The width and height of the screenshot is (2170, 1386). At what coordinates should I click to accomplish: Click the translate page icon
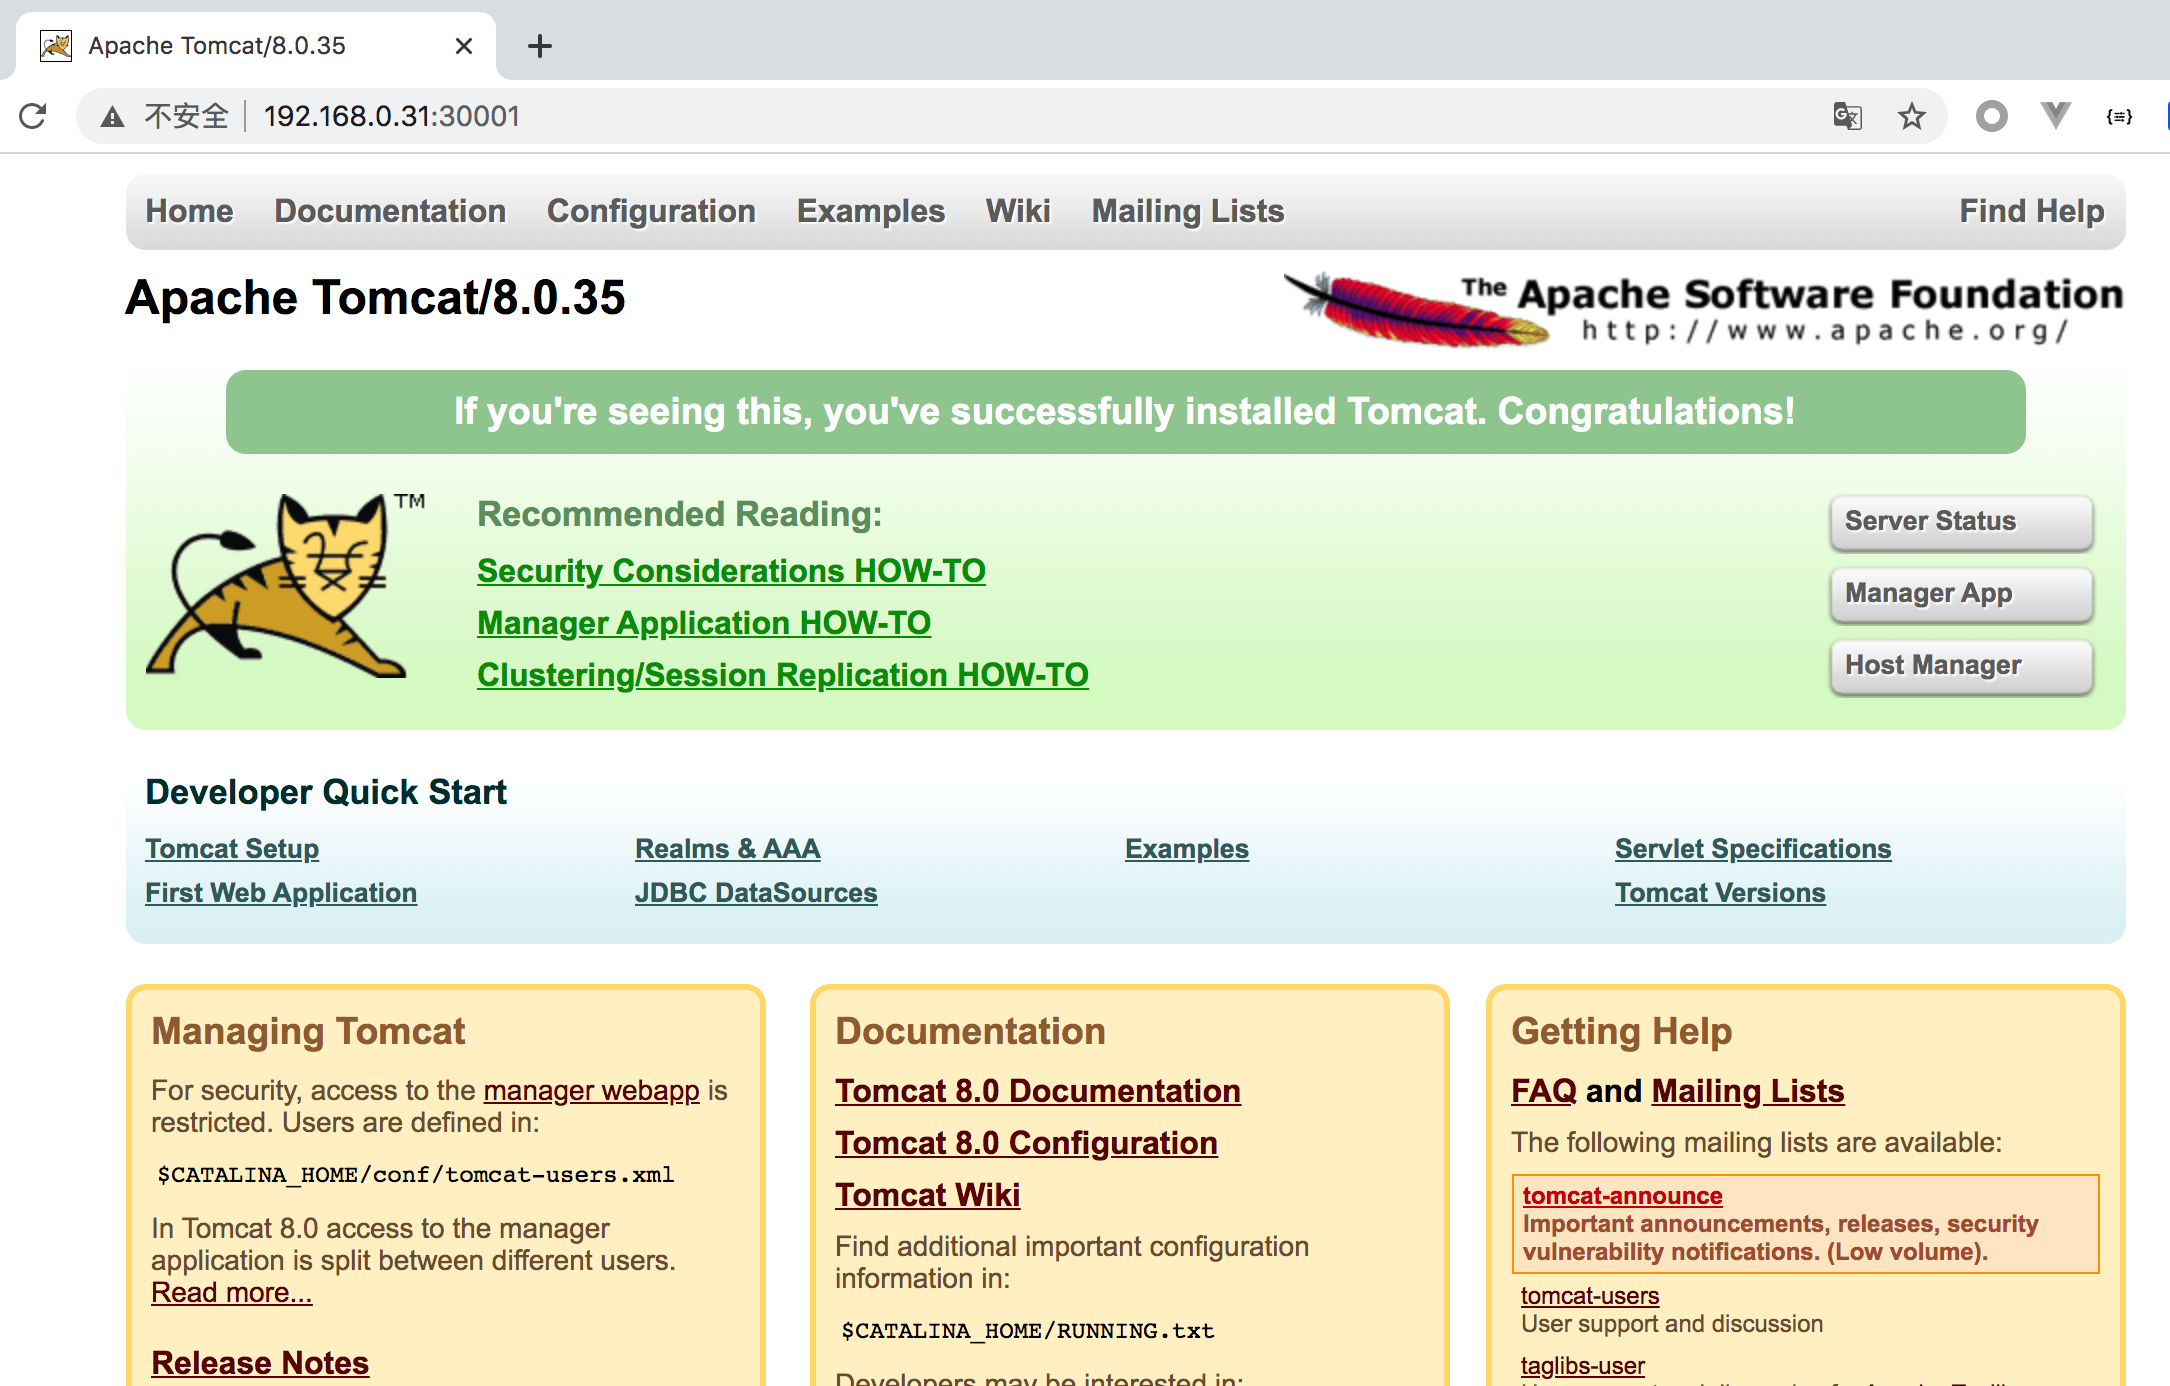click(x=1847, y=116)
